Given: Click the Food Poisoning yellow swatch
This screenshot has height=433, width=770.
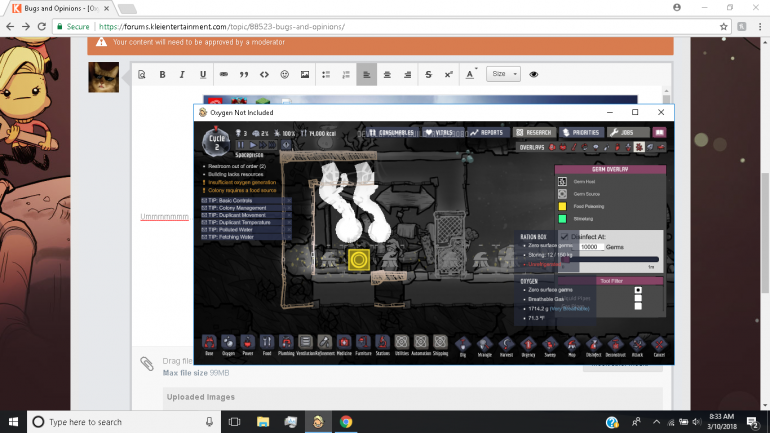Looking at the screenshot, I should [x=562, y=206].
